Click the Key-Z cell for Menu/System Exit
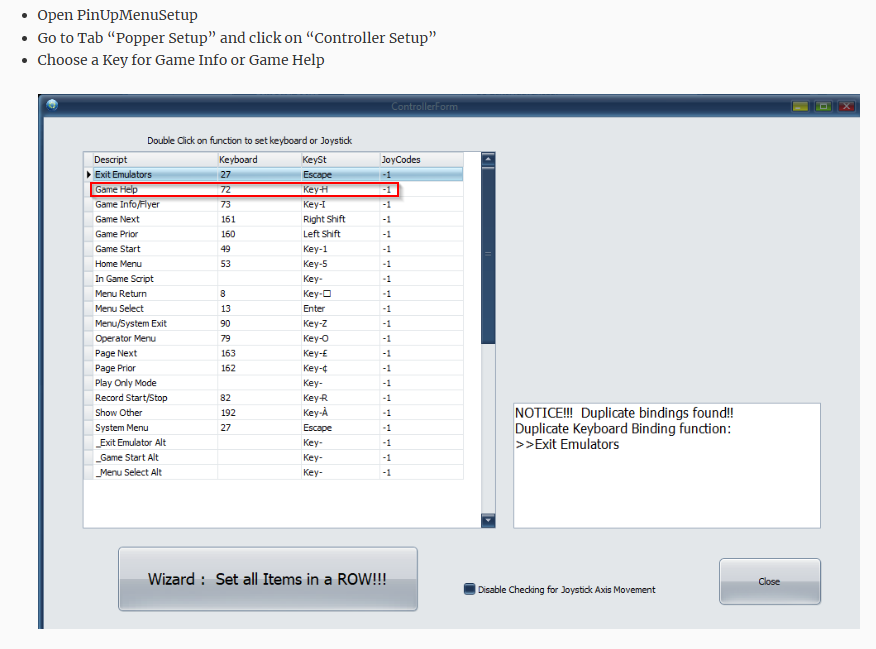Screen dimensions: 876x649 point(341,323)
